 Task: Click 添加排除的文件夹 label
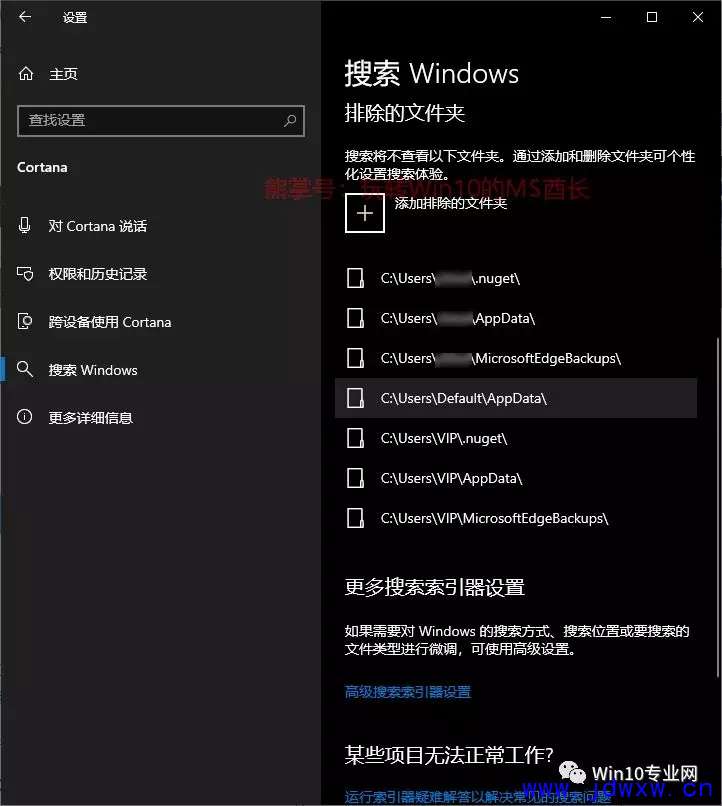click(x=451, y=204)
